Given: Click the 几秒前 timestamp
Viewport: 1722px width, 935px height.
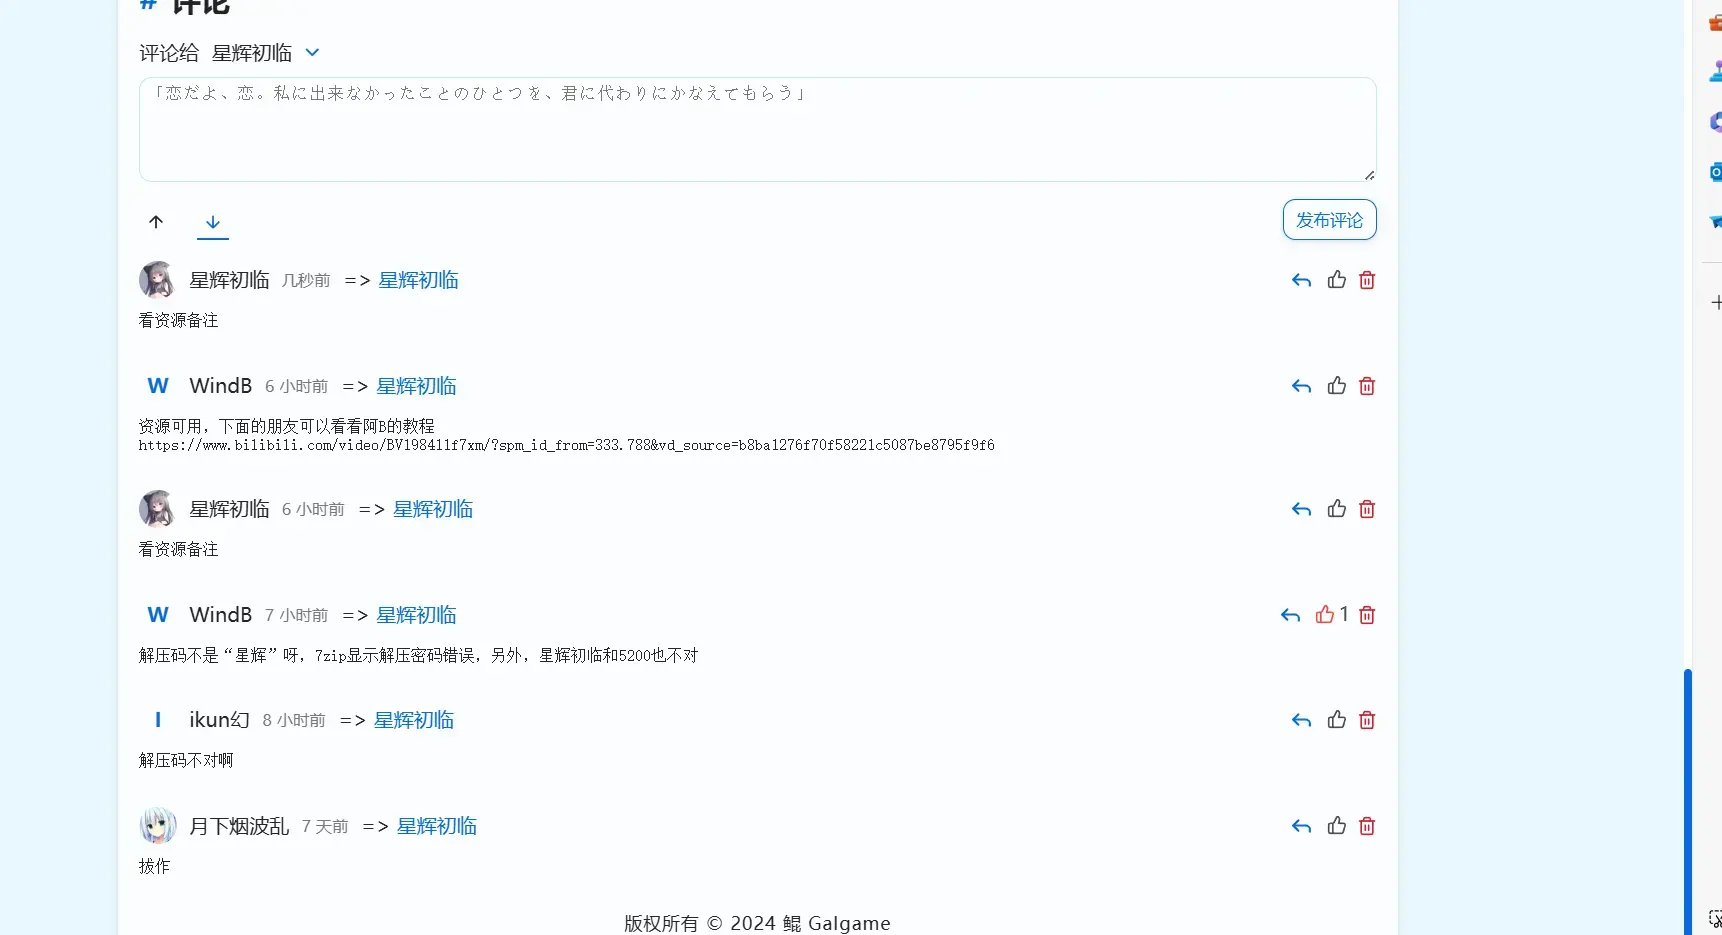Looking at the screenshot, I should [306, 281].
